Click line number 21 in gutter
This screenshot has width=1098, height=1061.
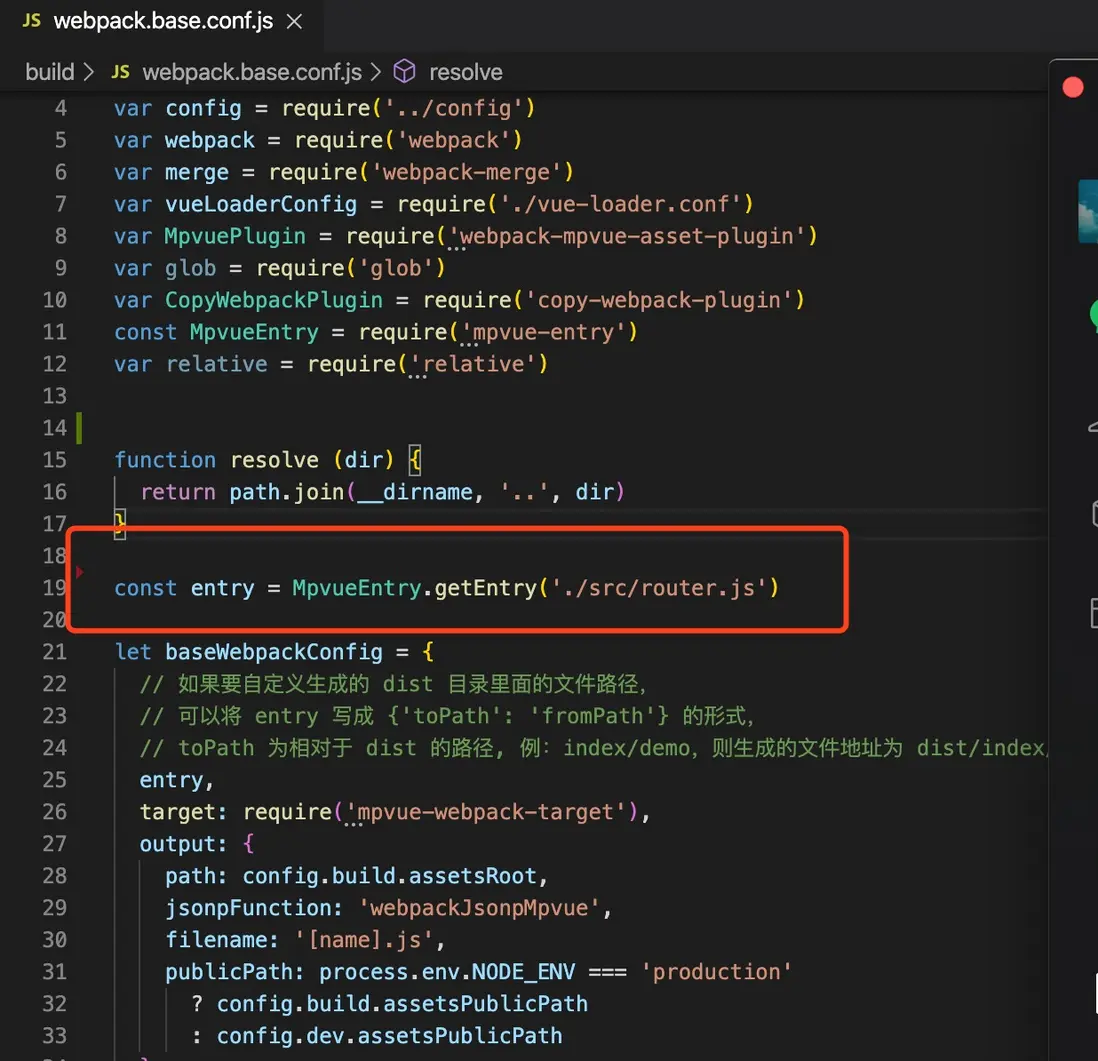point(55,652)
